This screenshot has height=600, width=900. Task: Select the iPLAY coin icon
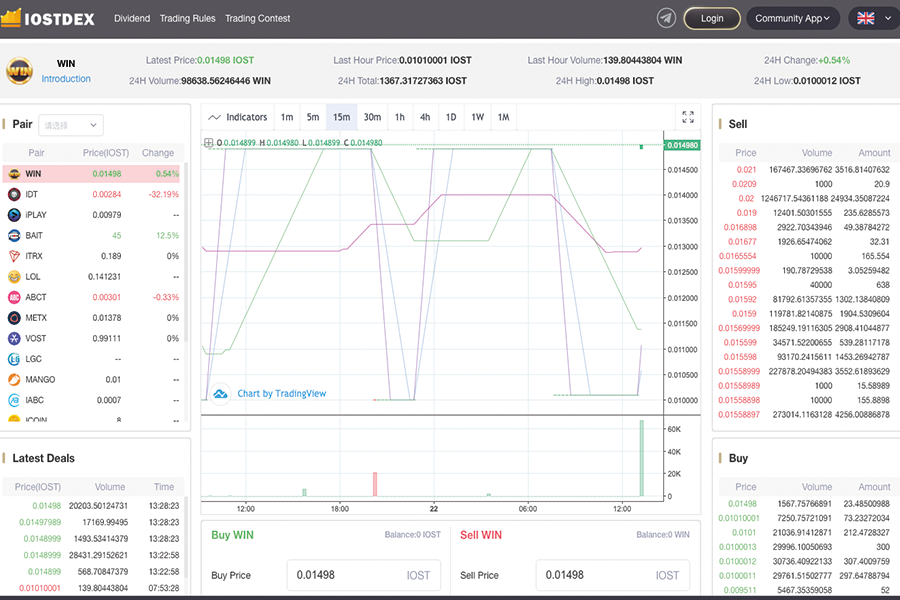point(14,215)
